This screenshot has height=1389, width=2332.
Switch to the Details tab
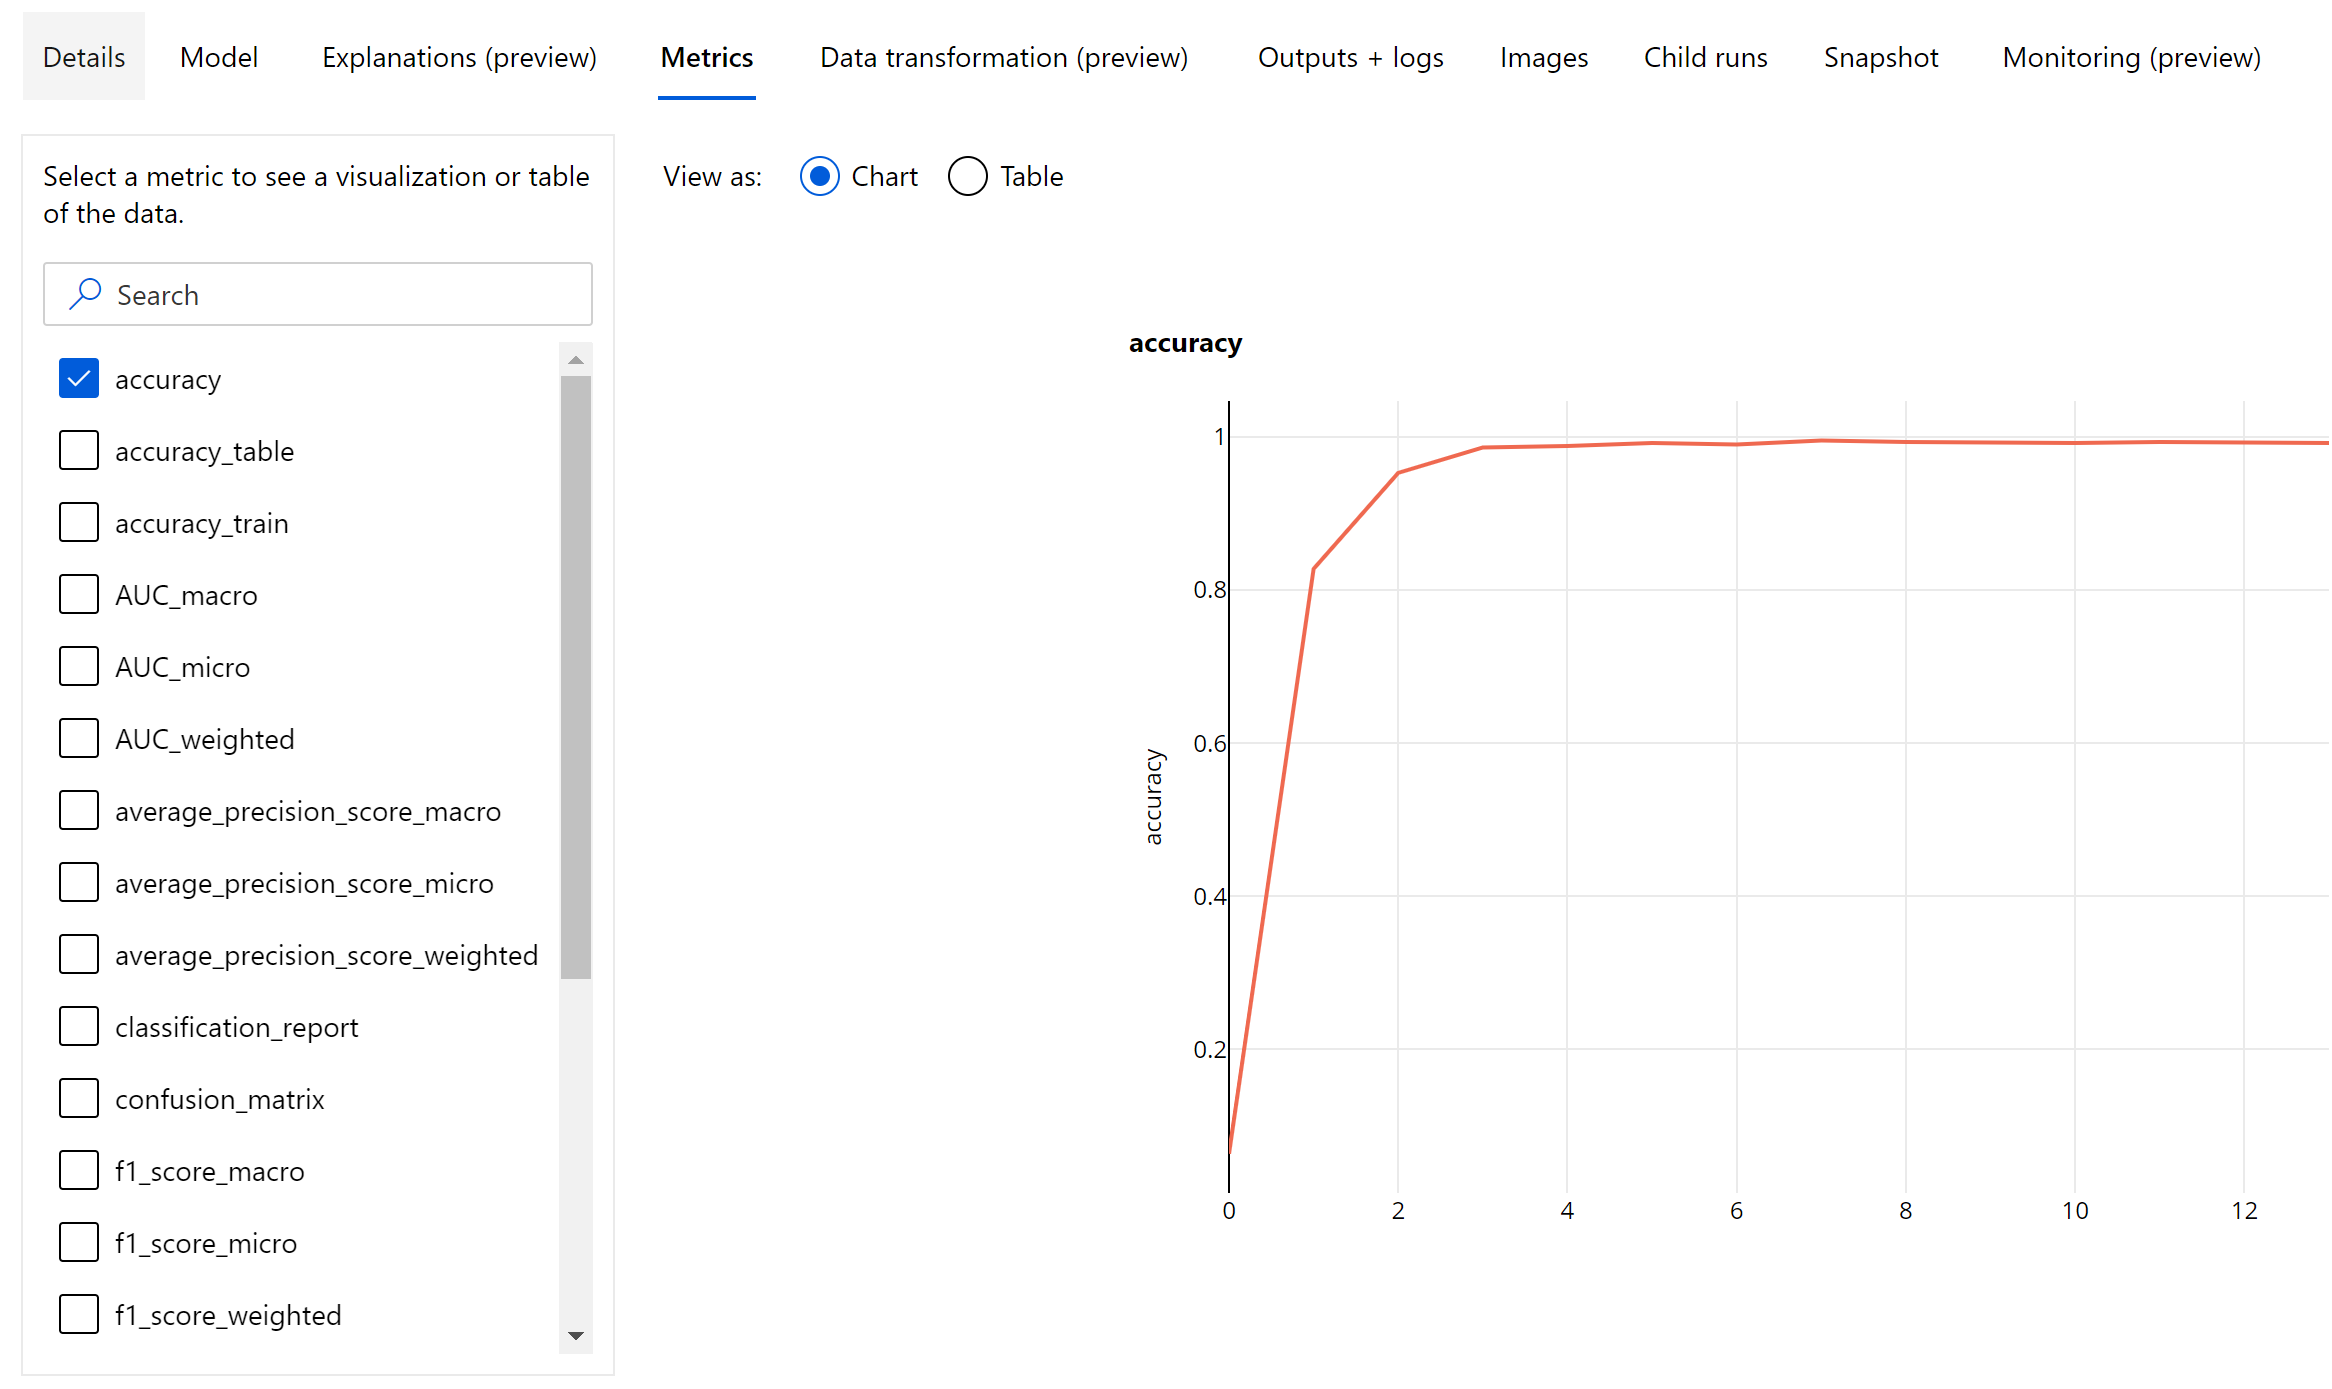(83, 58)
